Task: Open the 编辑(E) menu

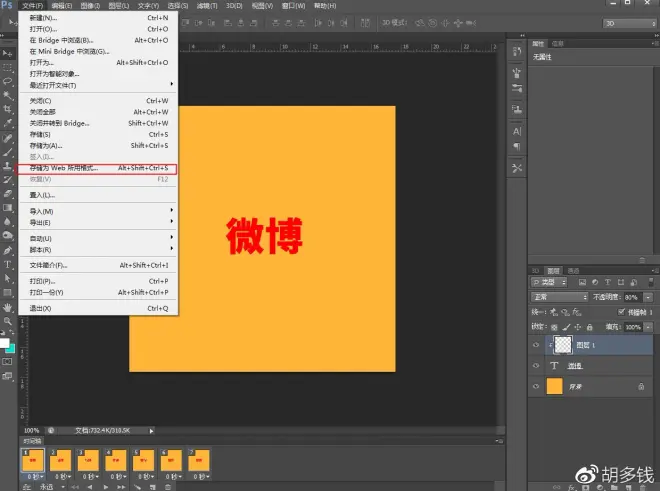Action: click(61, 5)
